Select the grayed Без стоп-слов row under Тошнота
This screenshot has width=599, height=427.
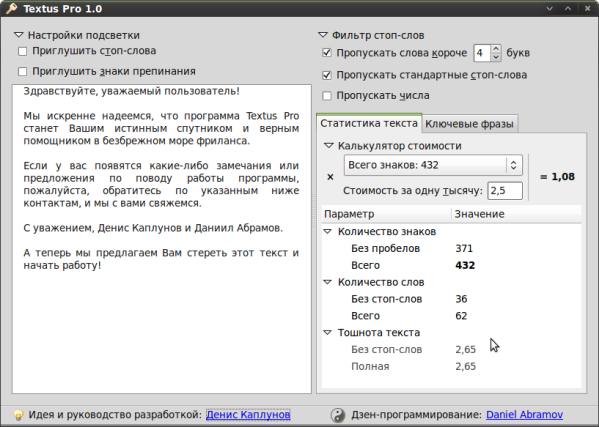click(x=452, y=349)
